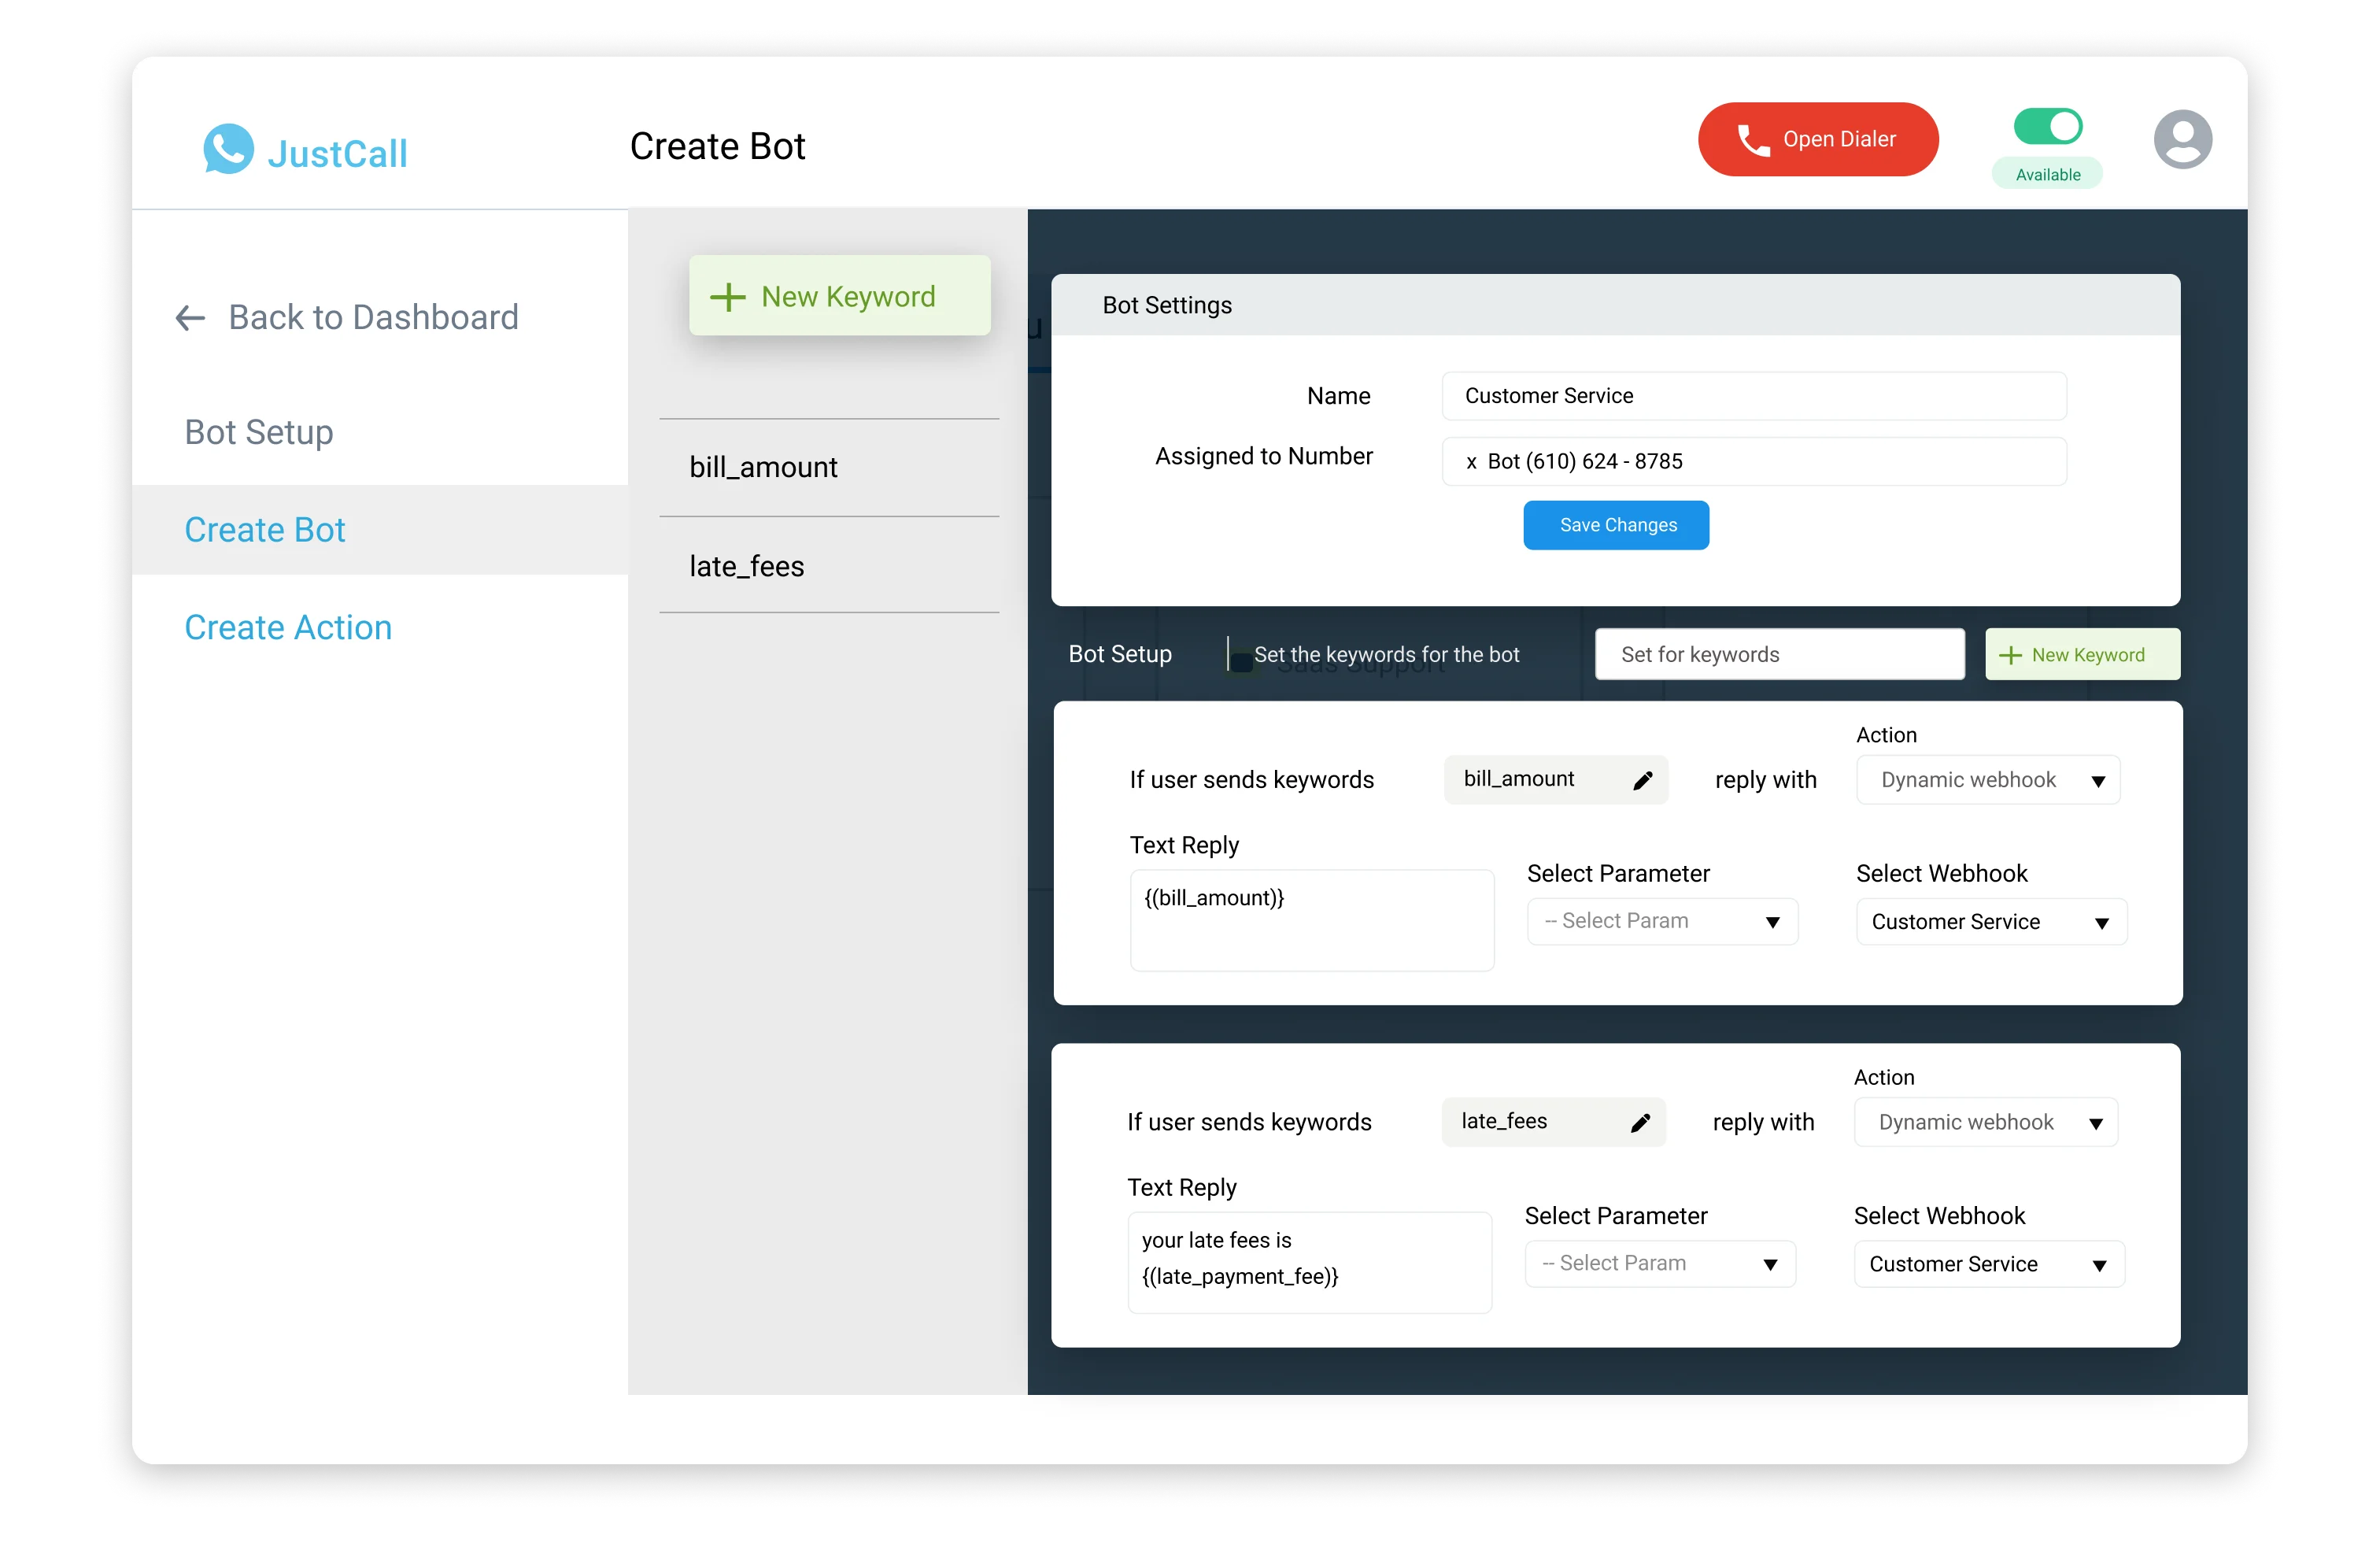Expand Action dropdown for bill_amount rule
The image size is (2380, 1565).
click(x=1988, y=780)
